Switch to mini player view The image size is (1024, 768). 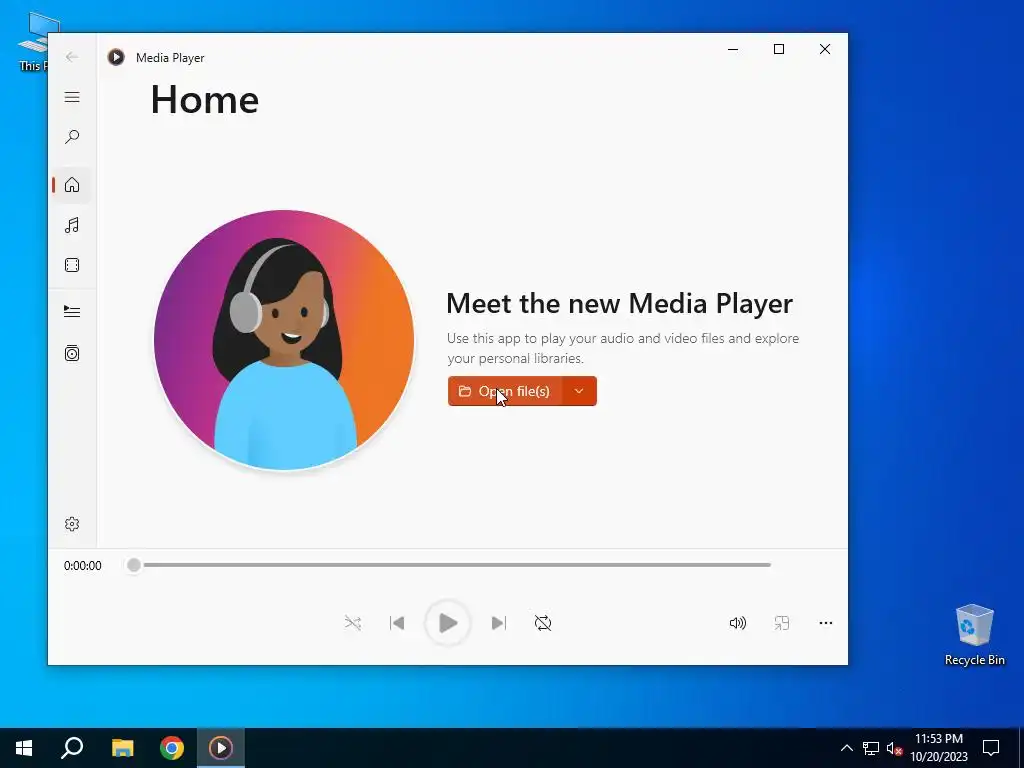coord(782,623)
